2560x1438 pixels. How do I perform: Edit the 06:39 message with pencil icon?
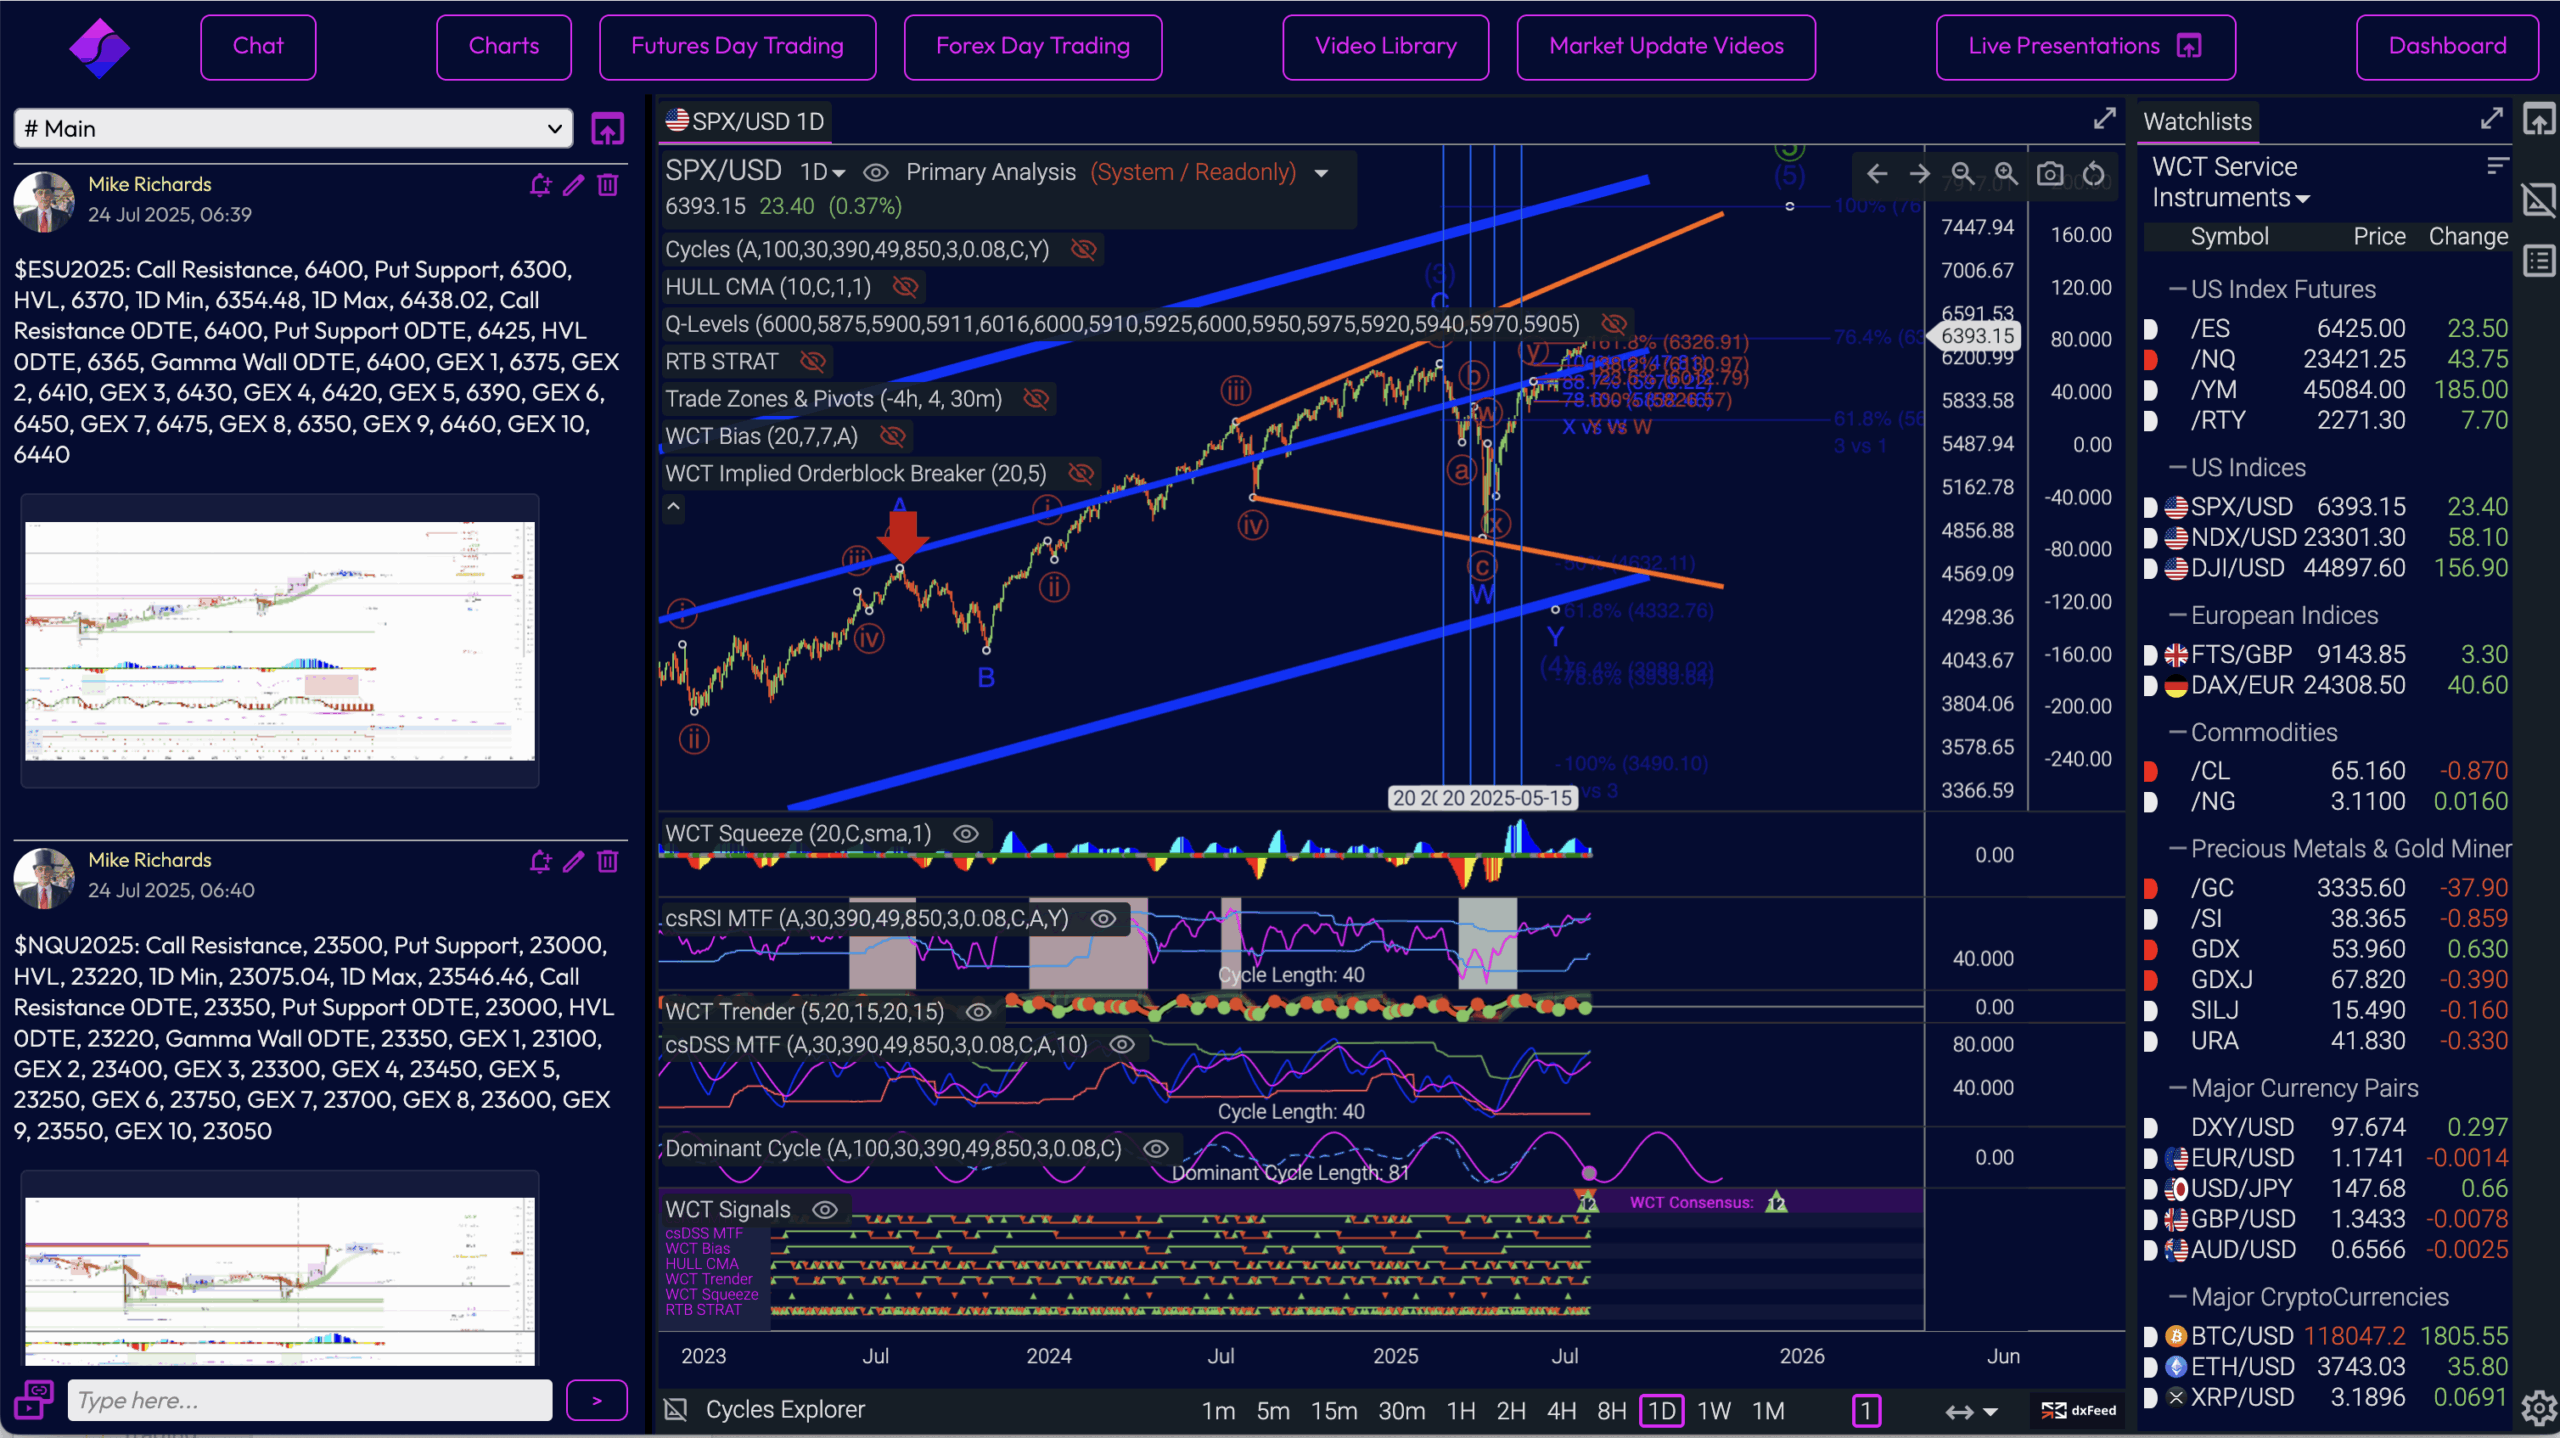tap(573, 185)
